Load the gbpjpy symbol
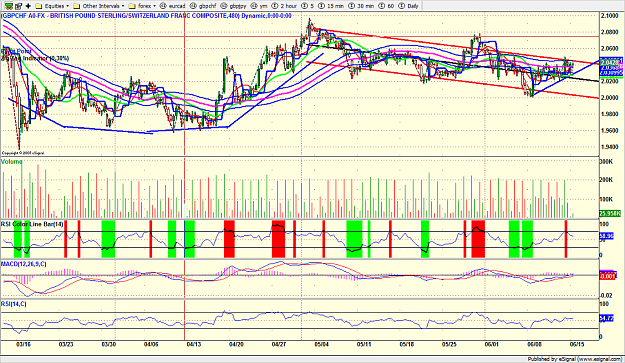 tap(234, 6)
